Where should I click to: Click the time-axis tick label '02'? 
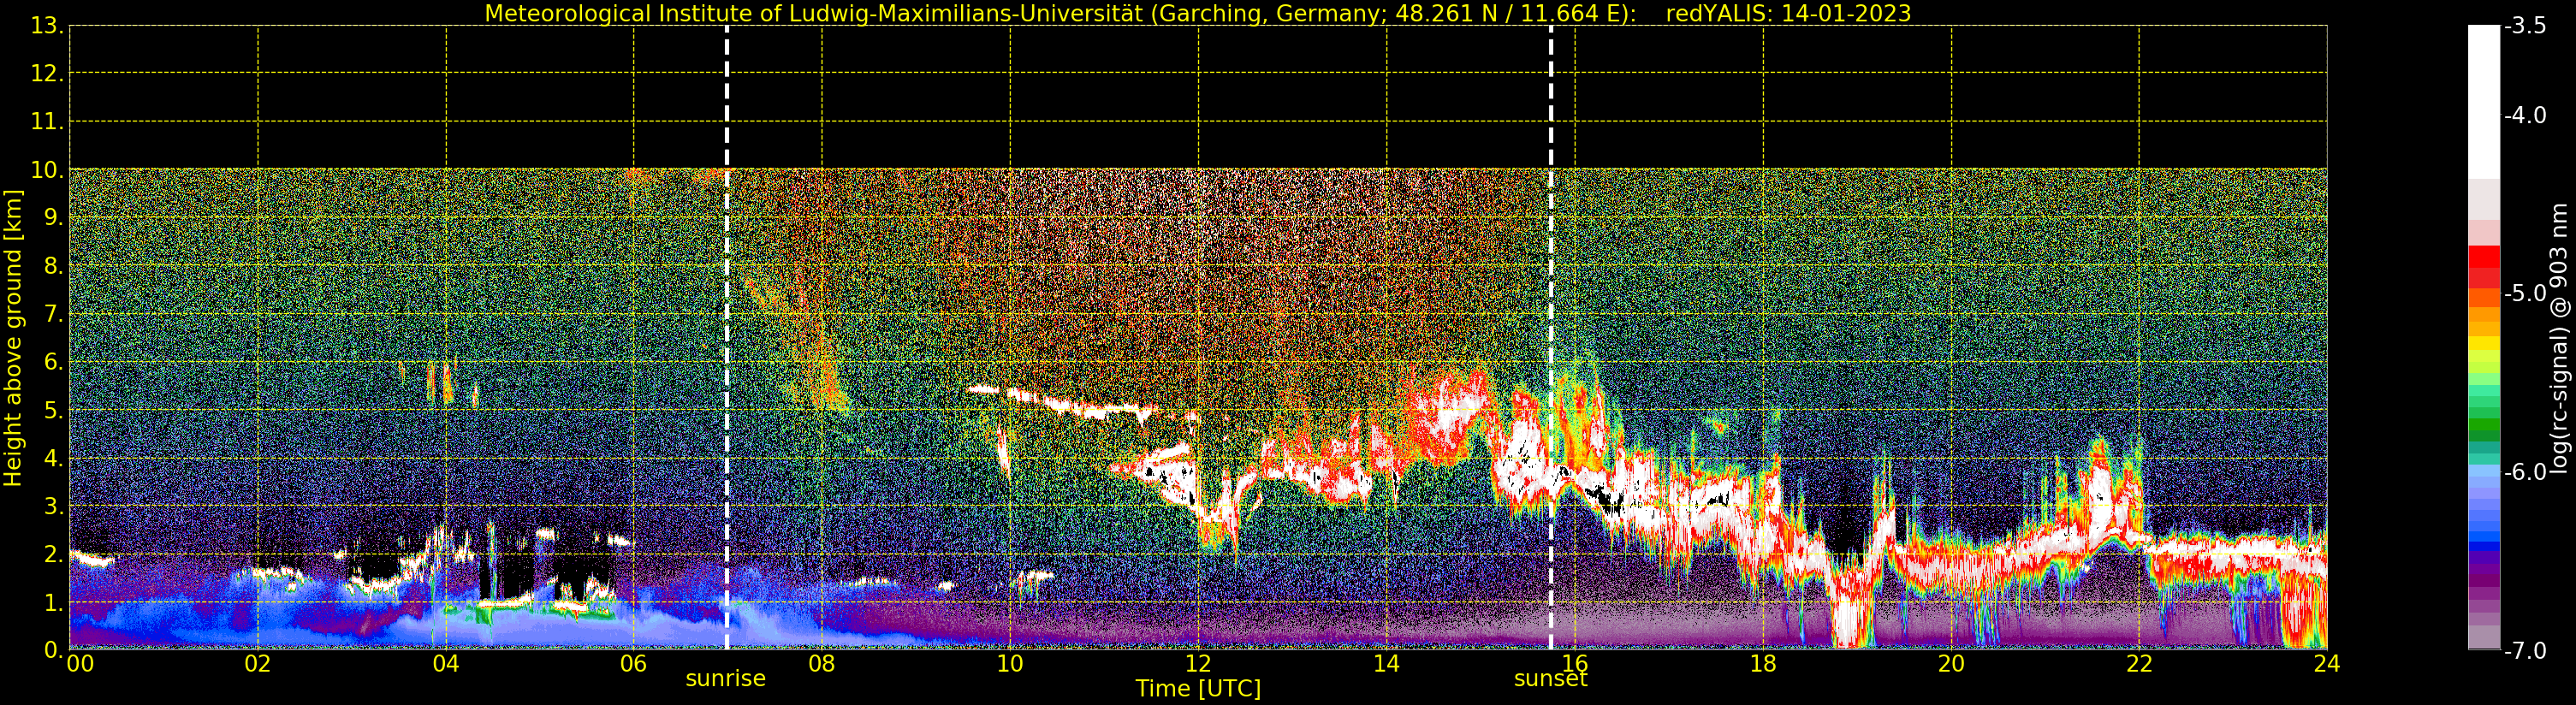258,664
